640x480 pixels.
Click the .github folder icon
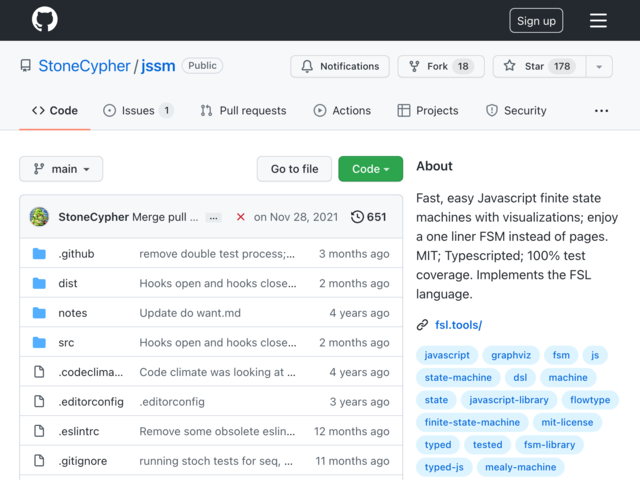click(x=39, y=254)
